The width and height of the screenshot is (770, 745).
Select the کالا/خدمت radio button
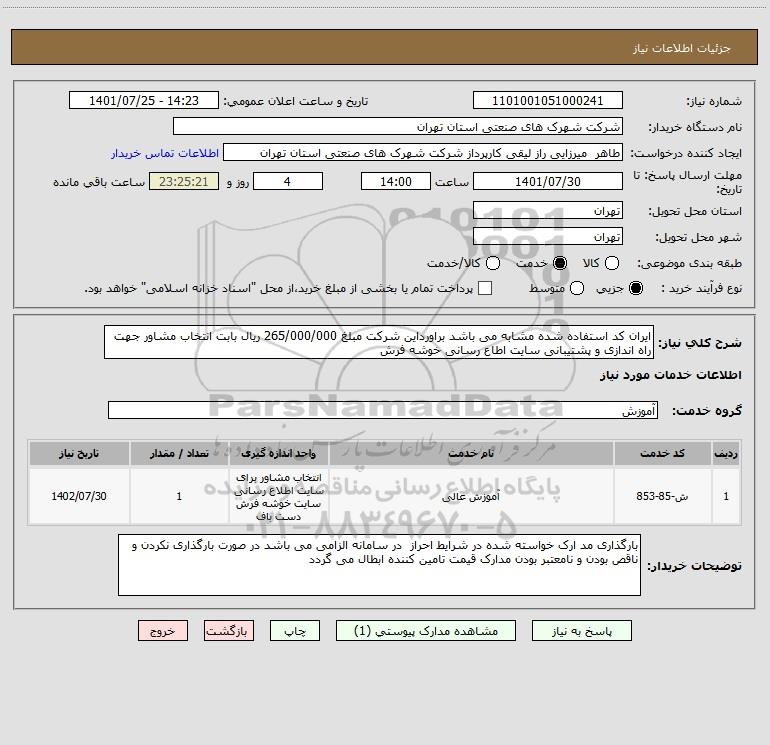click(493, 263)
